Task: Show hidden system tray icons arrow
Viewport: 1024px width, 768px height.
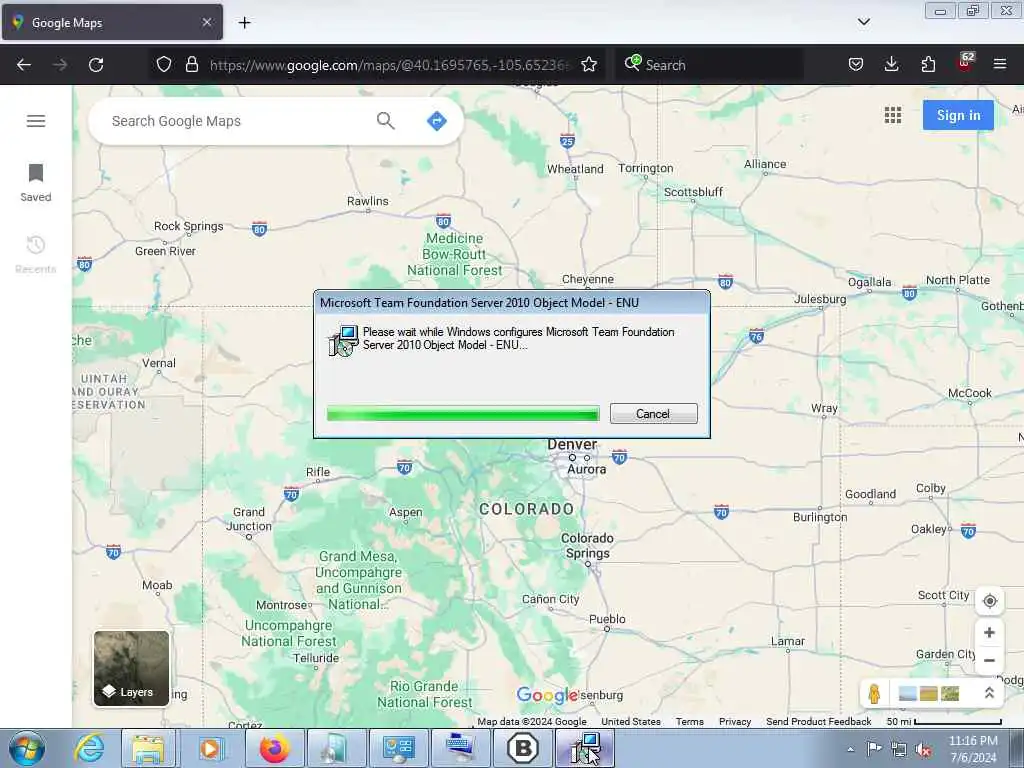Action: (x=850, y=749)
